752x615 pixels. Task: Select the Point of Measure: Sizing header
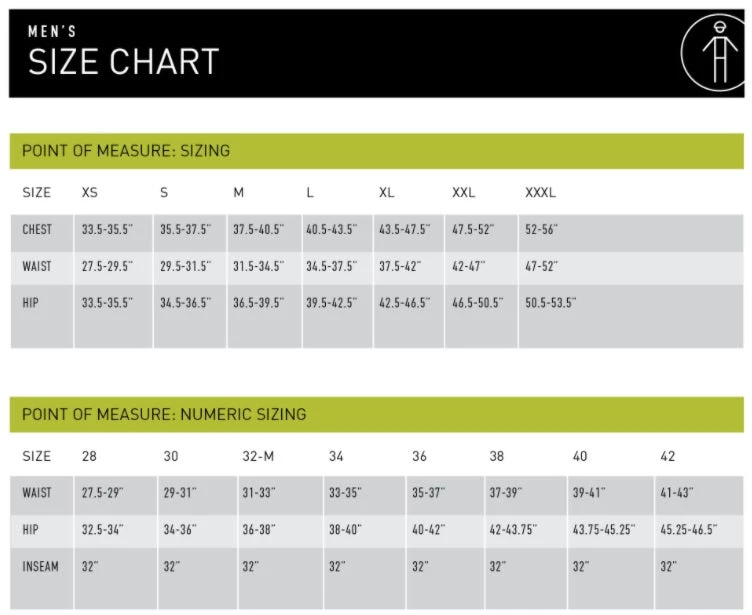pos(126,151)
